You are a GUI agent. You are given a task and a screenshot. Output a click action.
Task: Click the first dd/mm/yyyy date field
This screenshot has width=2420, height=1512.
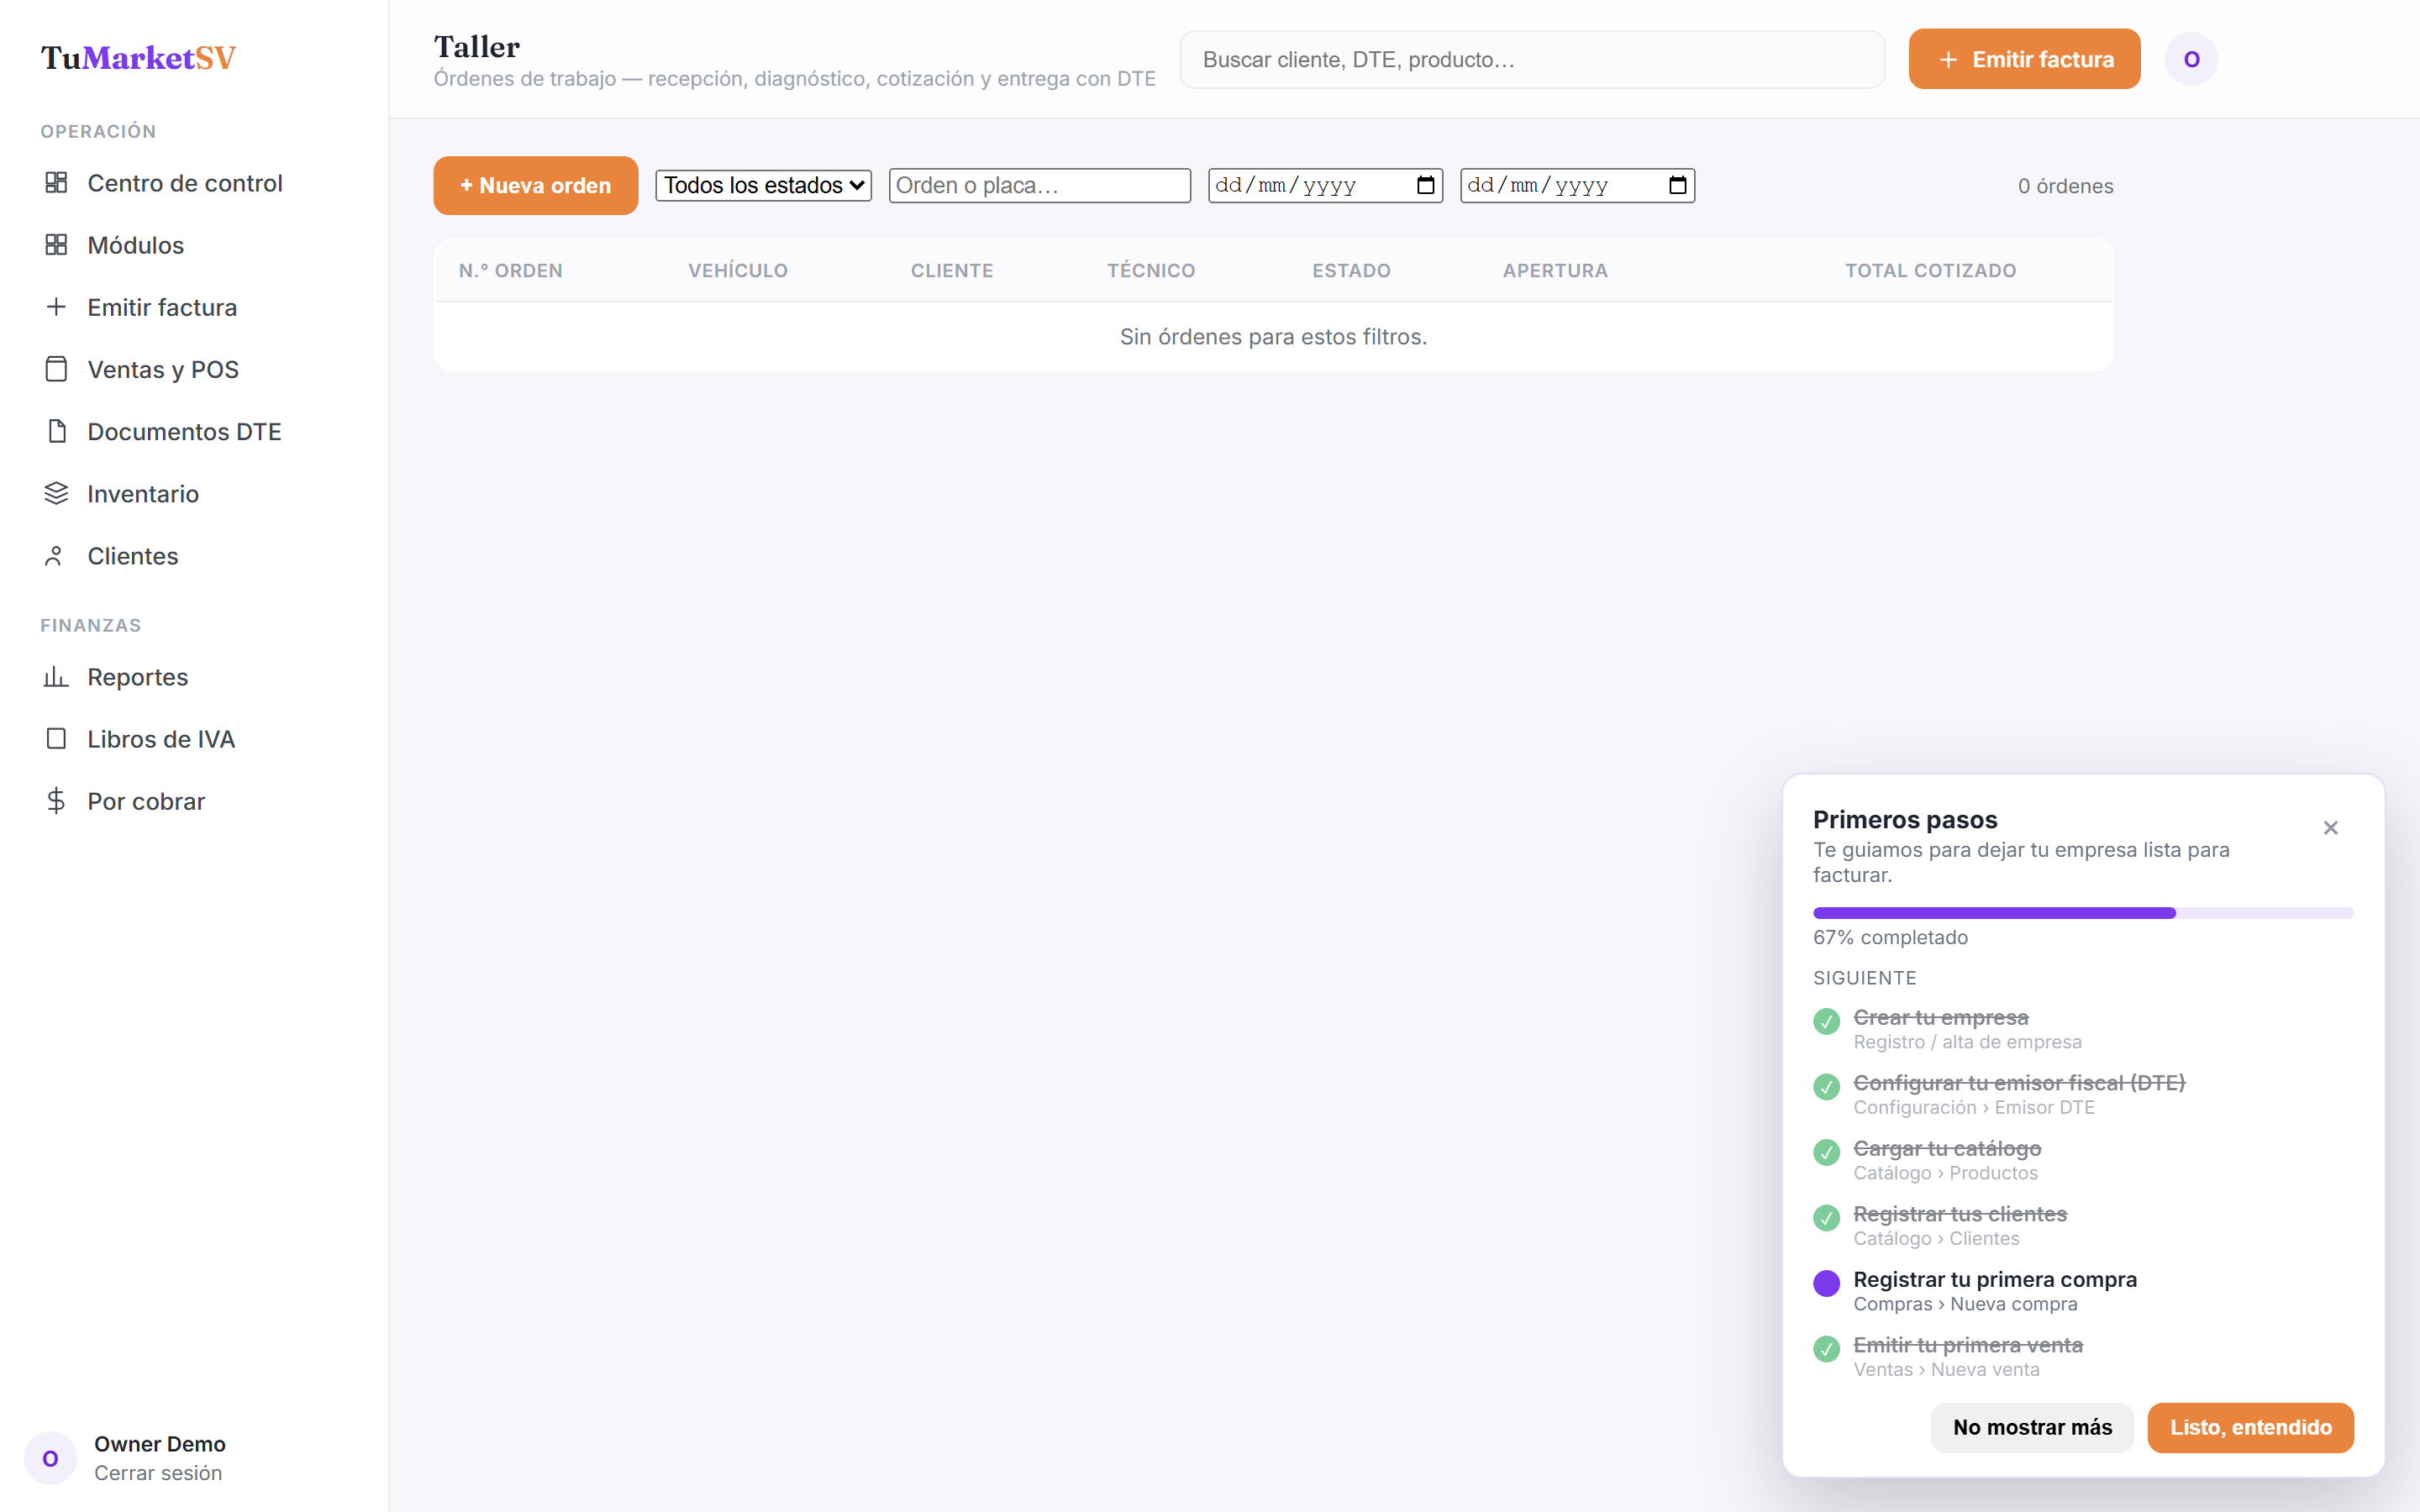tap(1325, 185)
